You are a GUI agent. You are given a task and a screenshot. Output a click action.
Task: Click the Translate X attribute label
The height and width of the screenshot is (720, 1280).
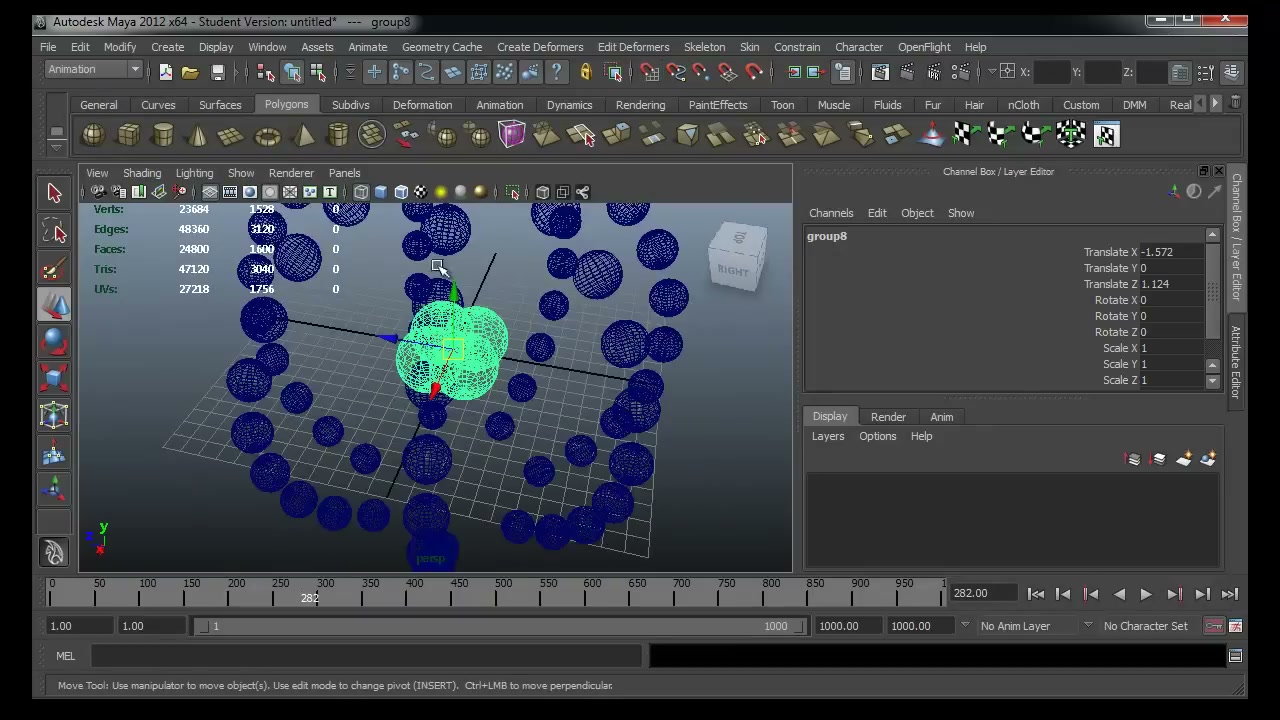pyautogui.click(x=1110, y=252)
